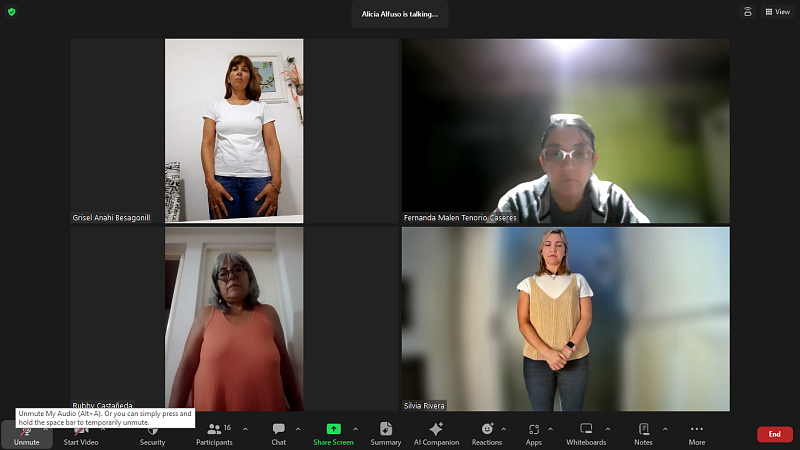Click the red End button

[x=774, y=434]
